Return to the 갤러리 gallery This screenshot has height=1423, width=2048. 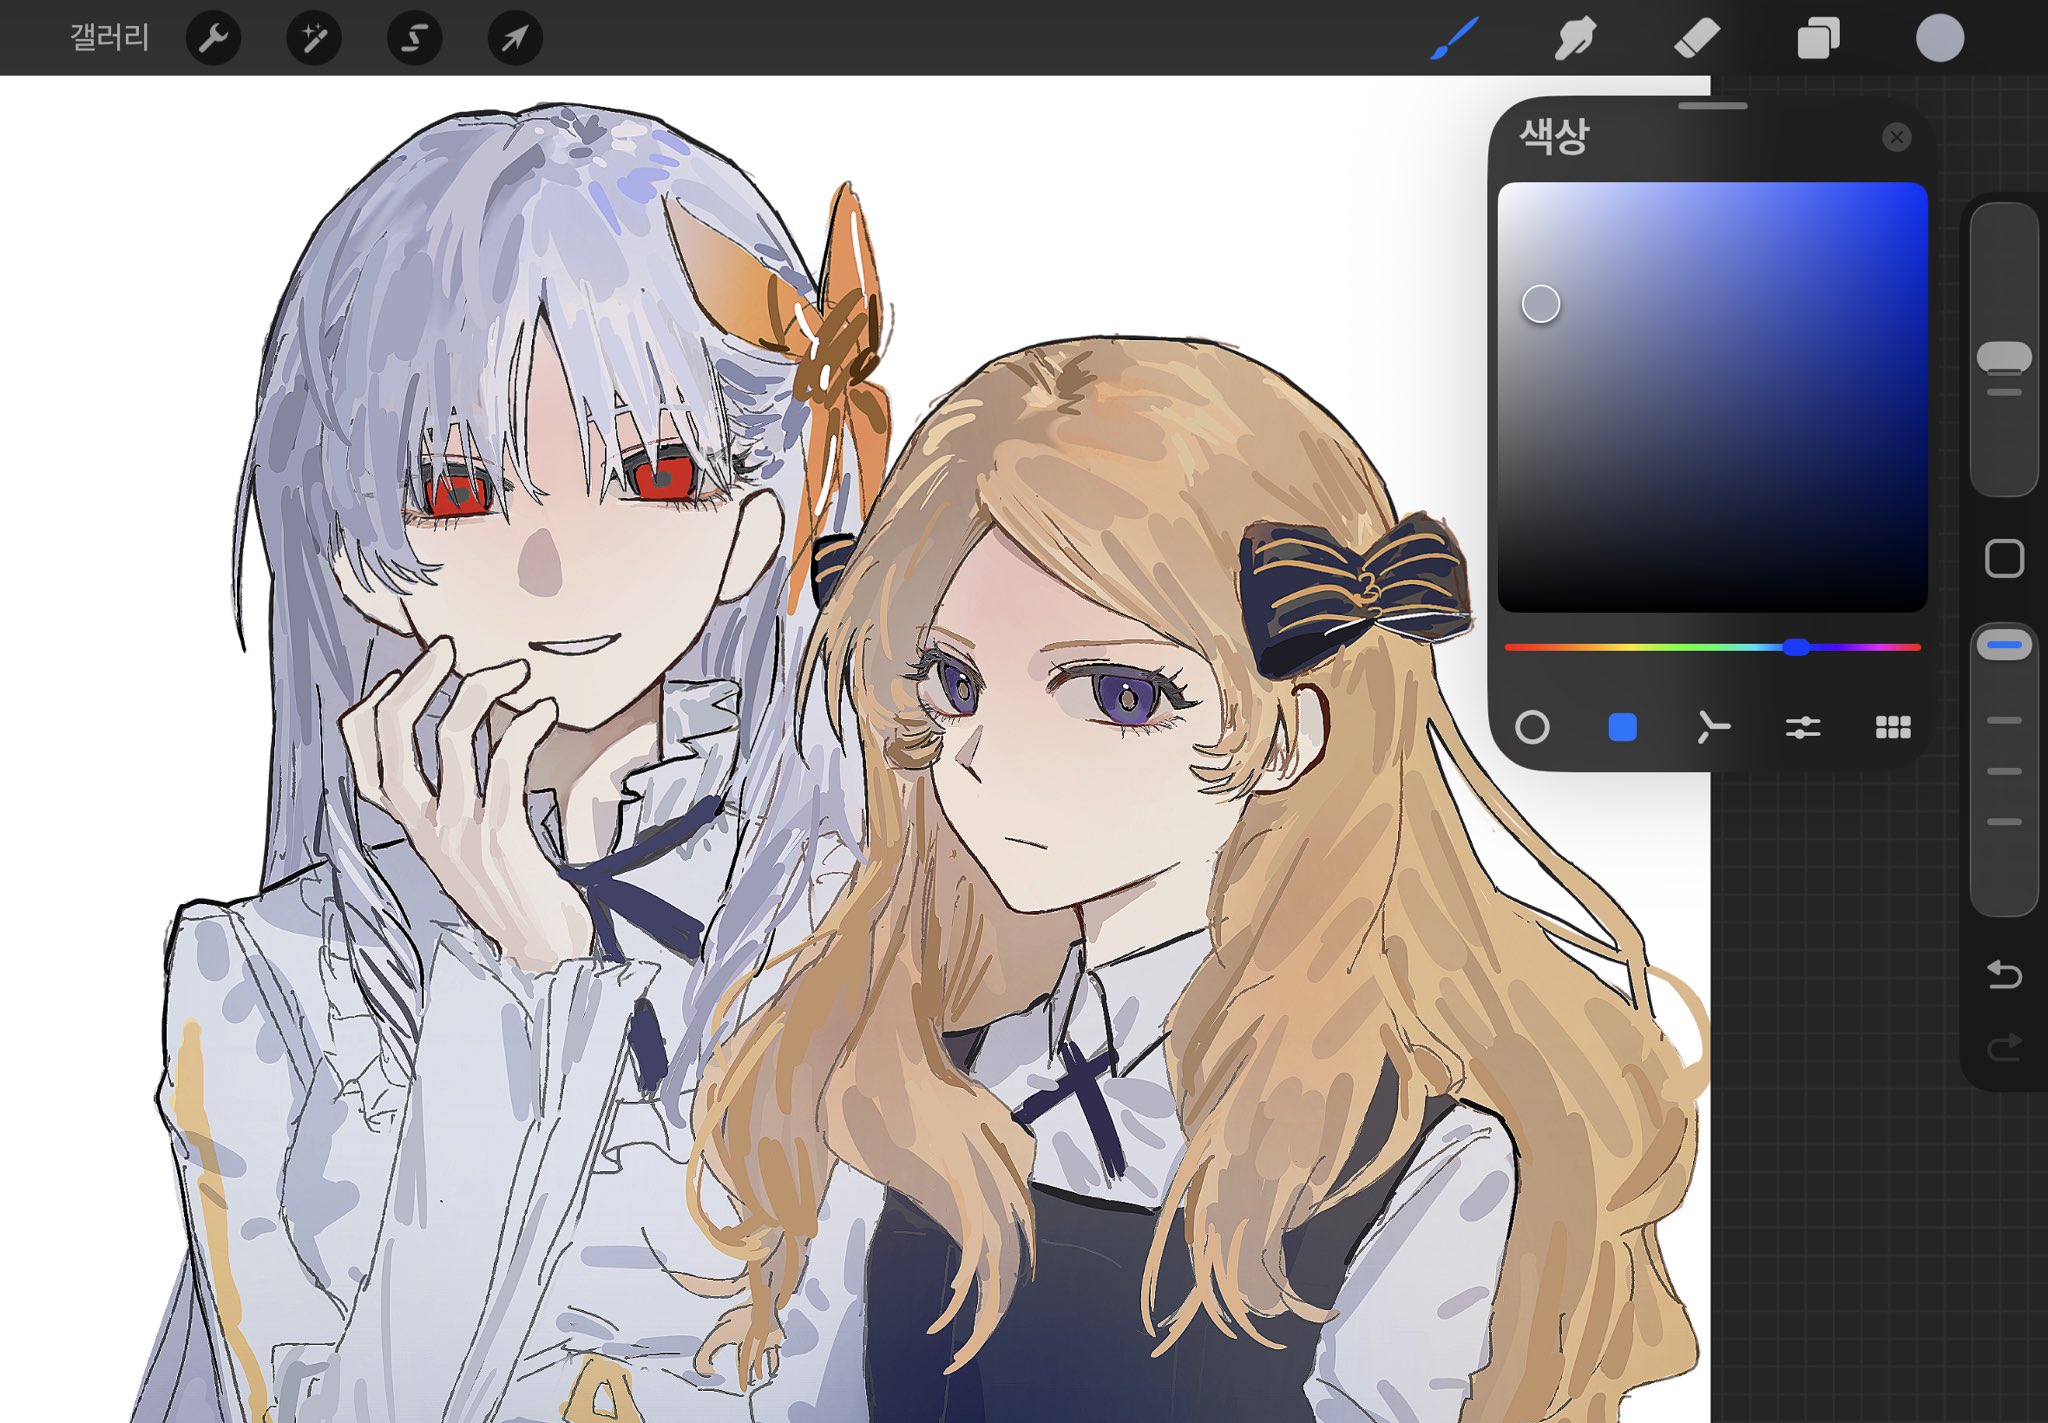click(109, 39)
